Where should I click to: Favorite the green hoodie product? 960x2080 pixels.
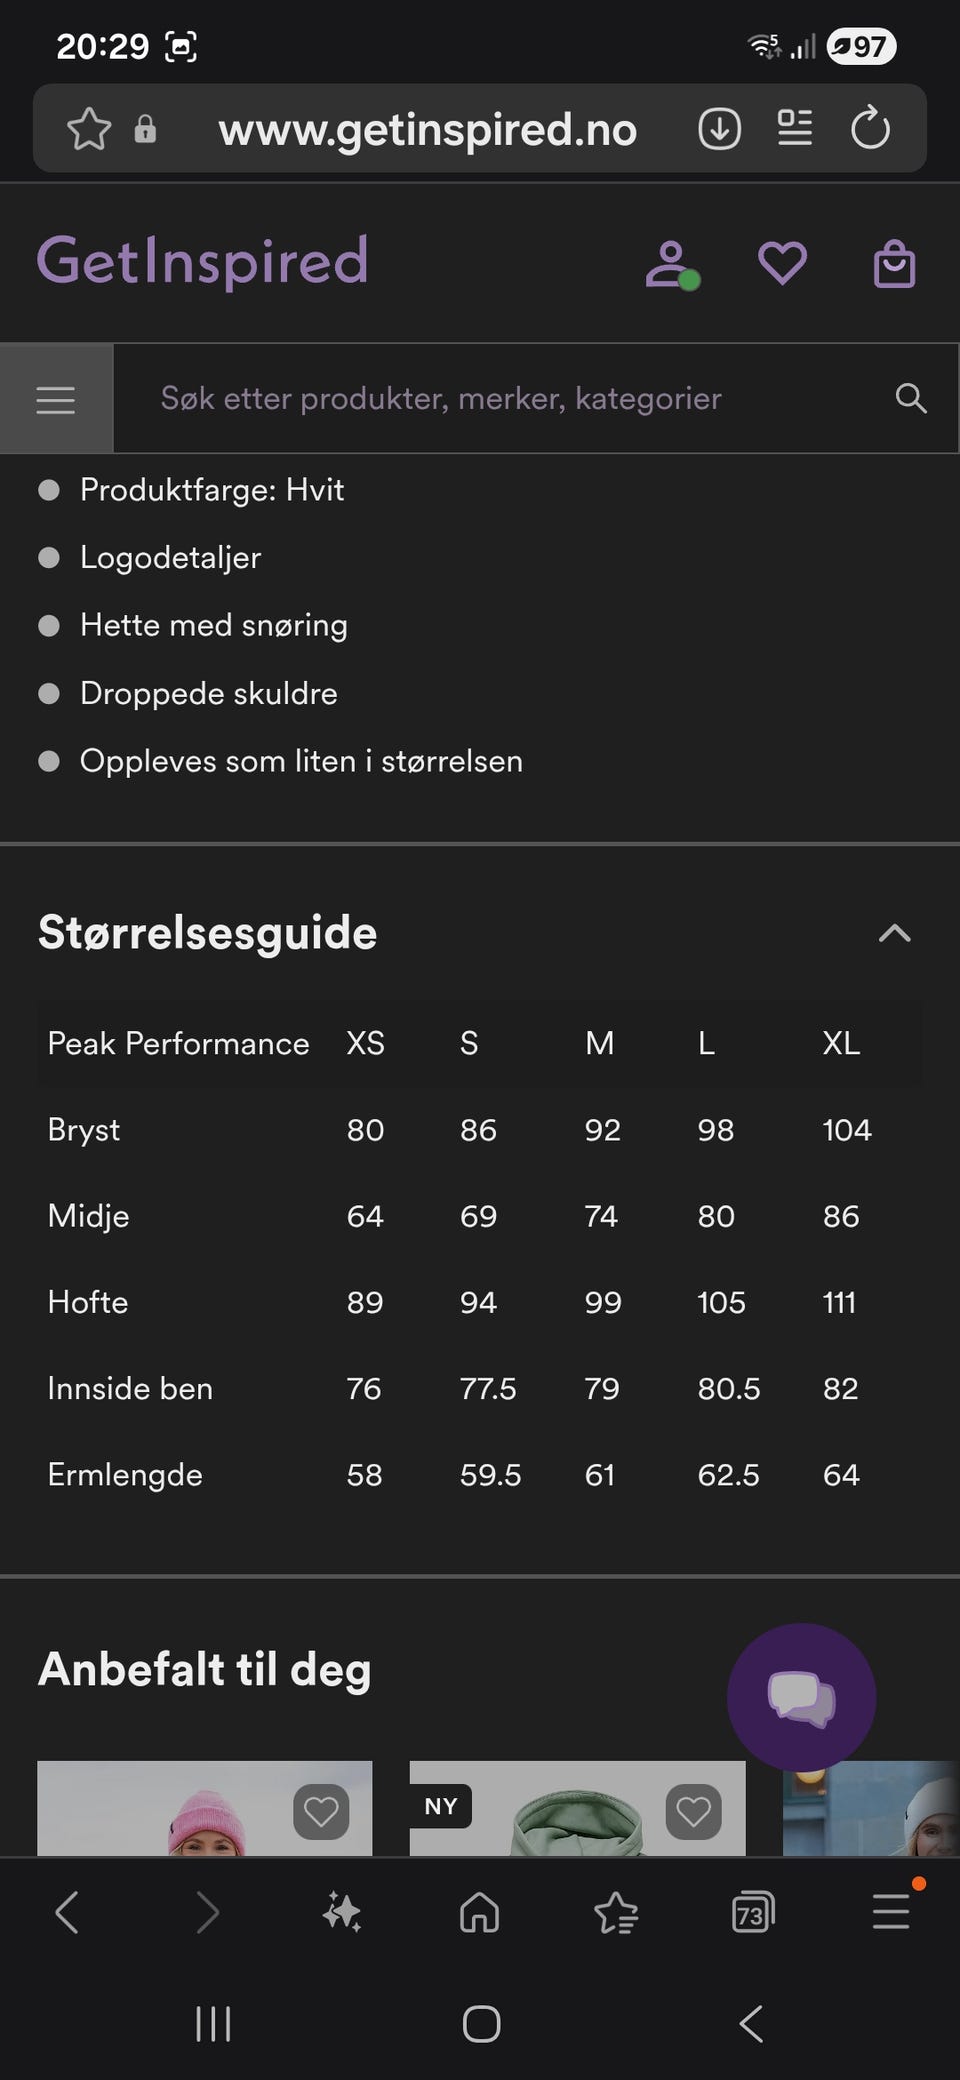694,1811
